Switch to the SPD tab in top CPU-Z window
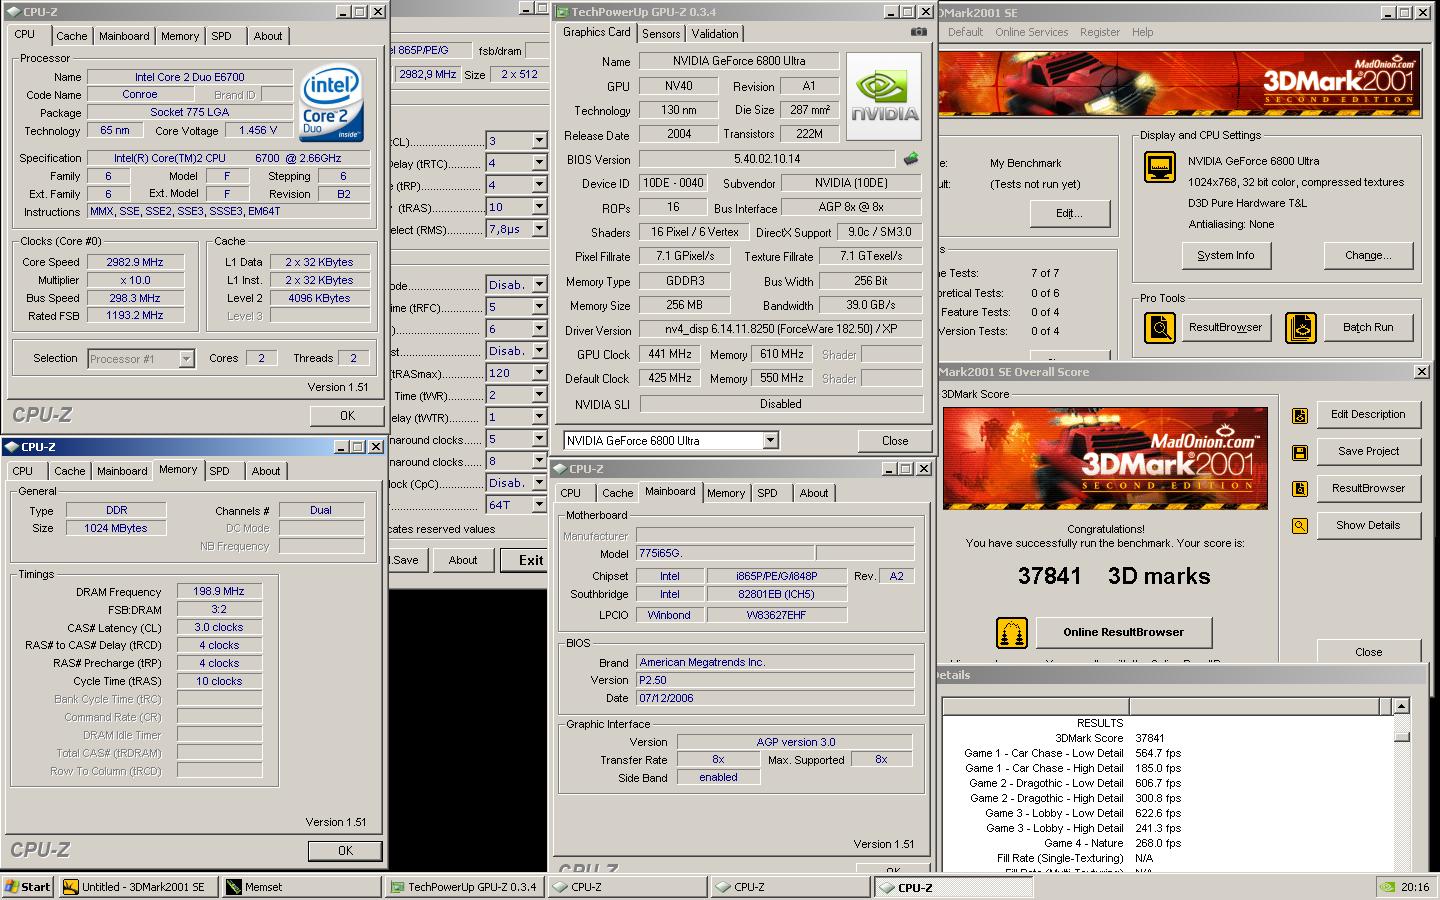 221,36
